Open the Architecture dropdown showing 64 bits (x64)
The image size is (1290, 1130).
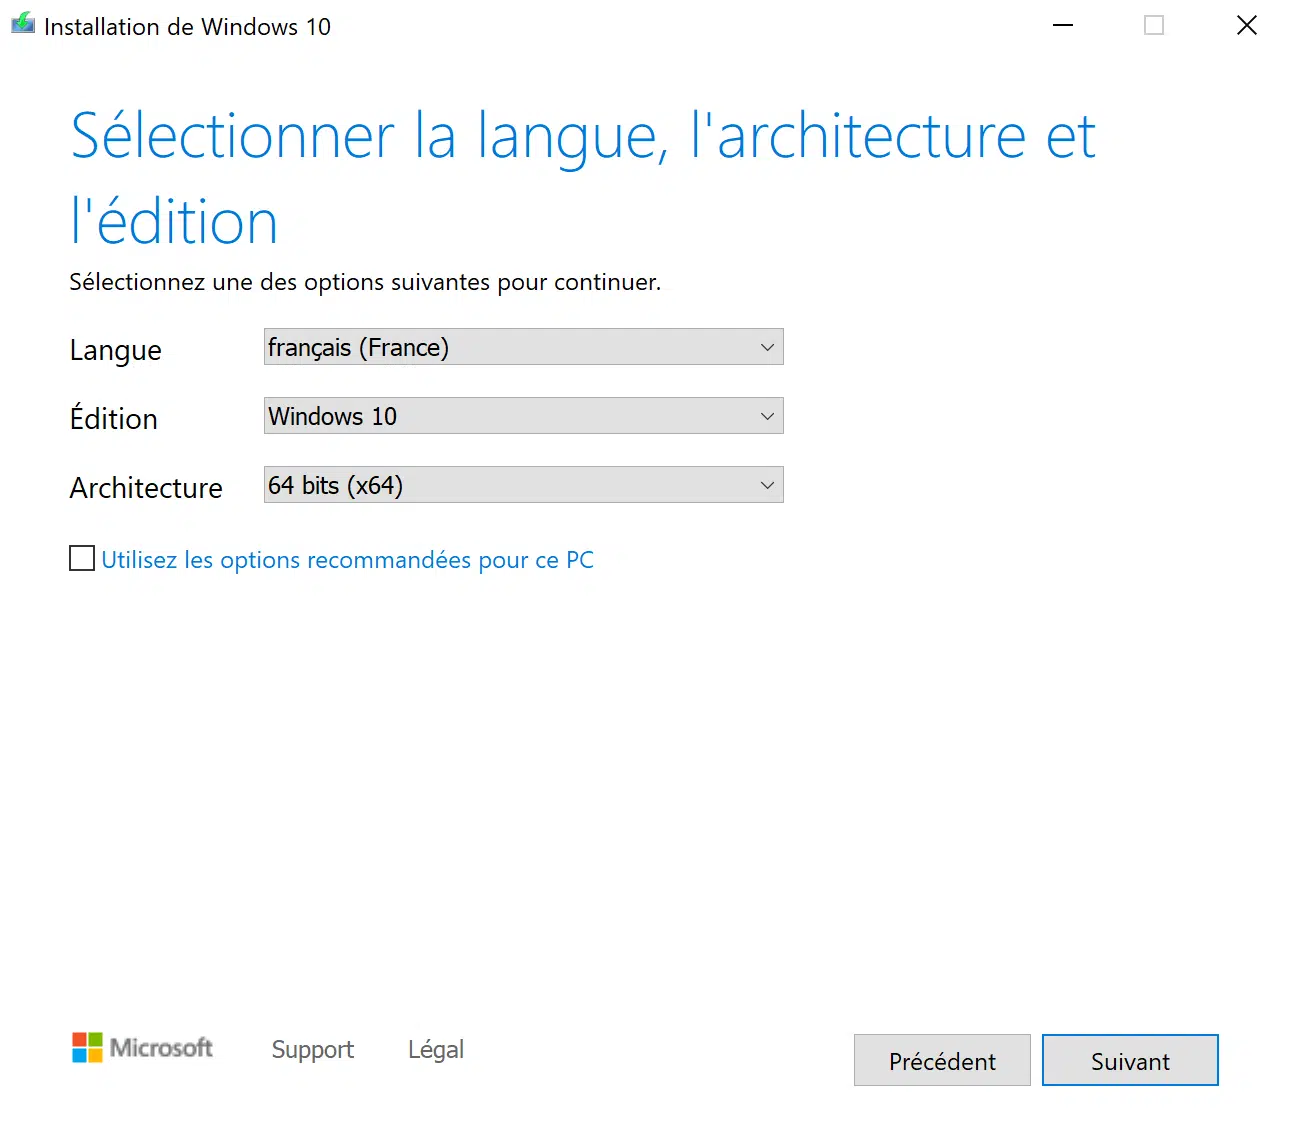[x=523, y=485]
